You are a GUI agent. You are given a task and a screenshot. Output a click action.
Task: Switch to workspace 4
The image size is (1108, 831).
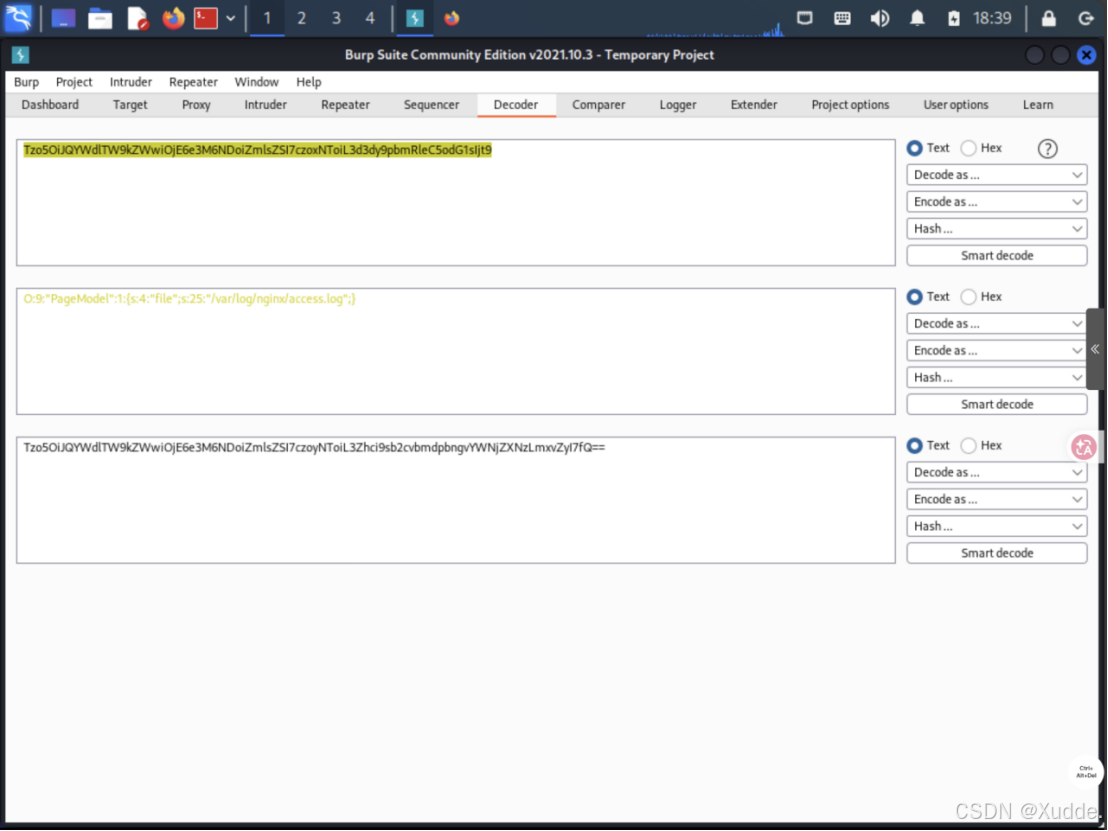pyautogui.click(x=370, y=18)
